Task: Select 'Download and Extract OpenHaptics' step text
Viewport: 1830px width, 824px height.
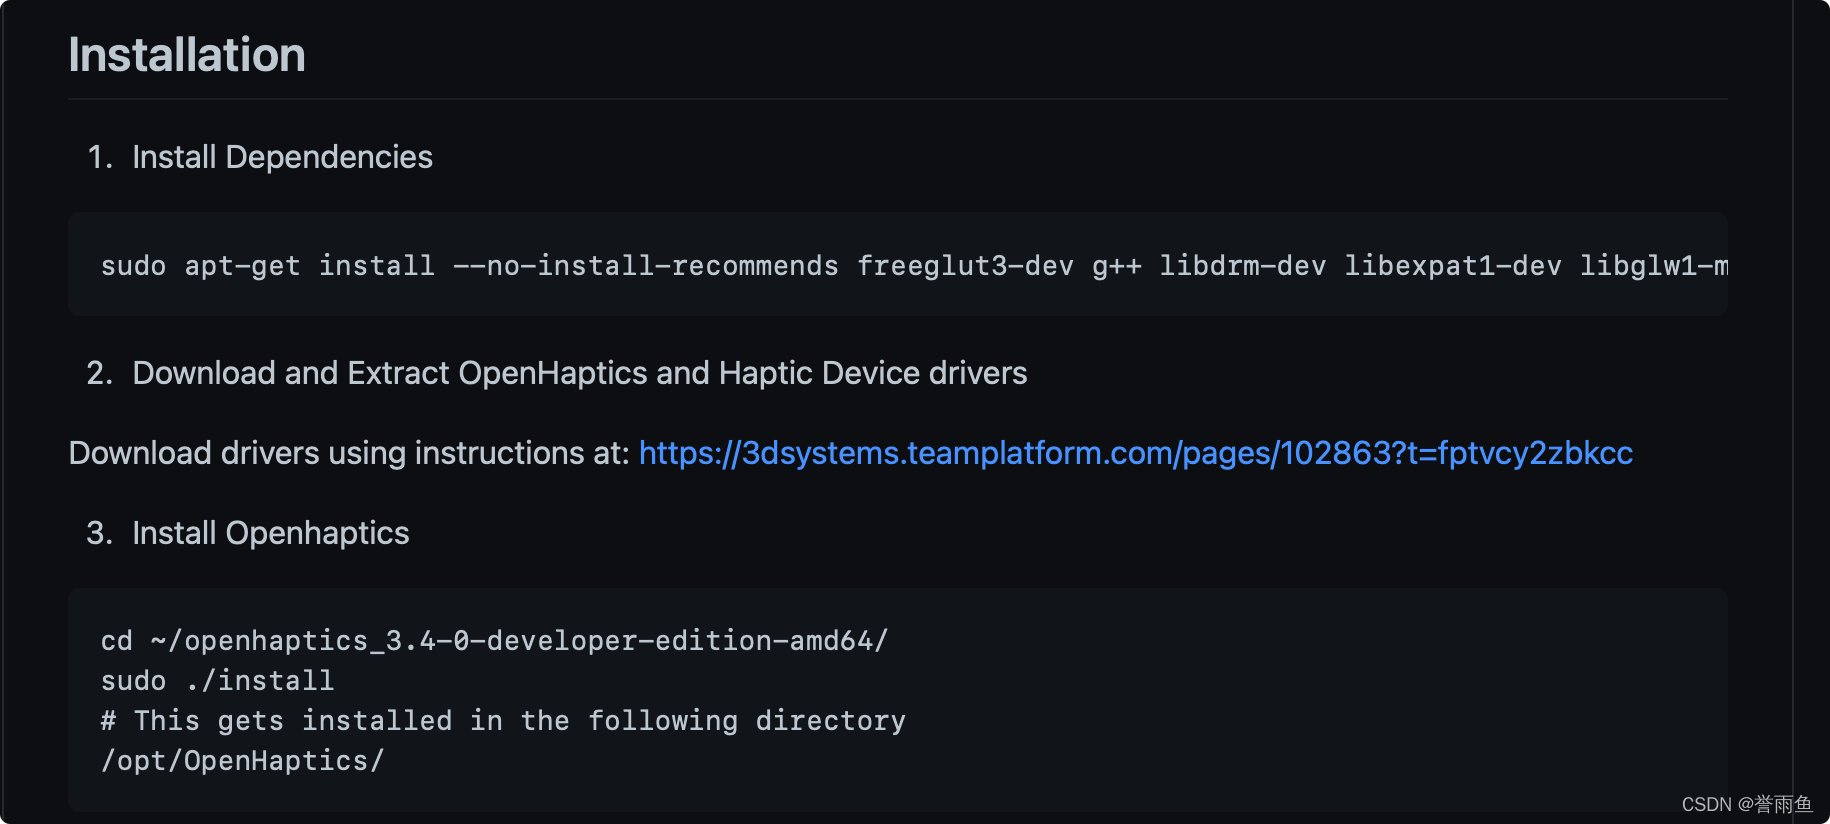Action: pos(579,373)
